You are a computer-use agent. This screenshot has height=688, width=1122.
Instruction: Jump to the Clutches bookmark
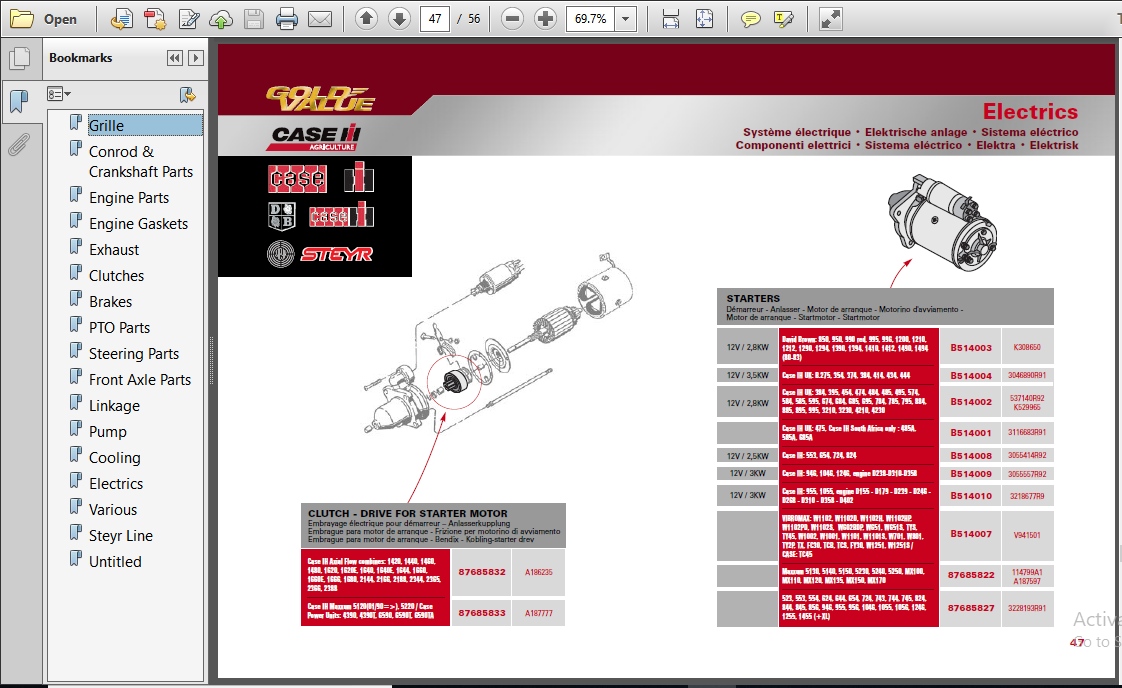[x=117, y=276]
